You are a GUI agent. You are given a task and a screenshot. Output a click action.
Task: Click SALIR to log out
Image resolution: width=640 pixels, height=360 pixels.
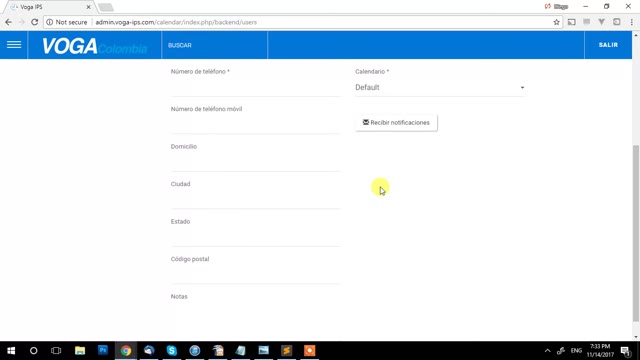pyautogui.click(x=608, y=45)
